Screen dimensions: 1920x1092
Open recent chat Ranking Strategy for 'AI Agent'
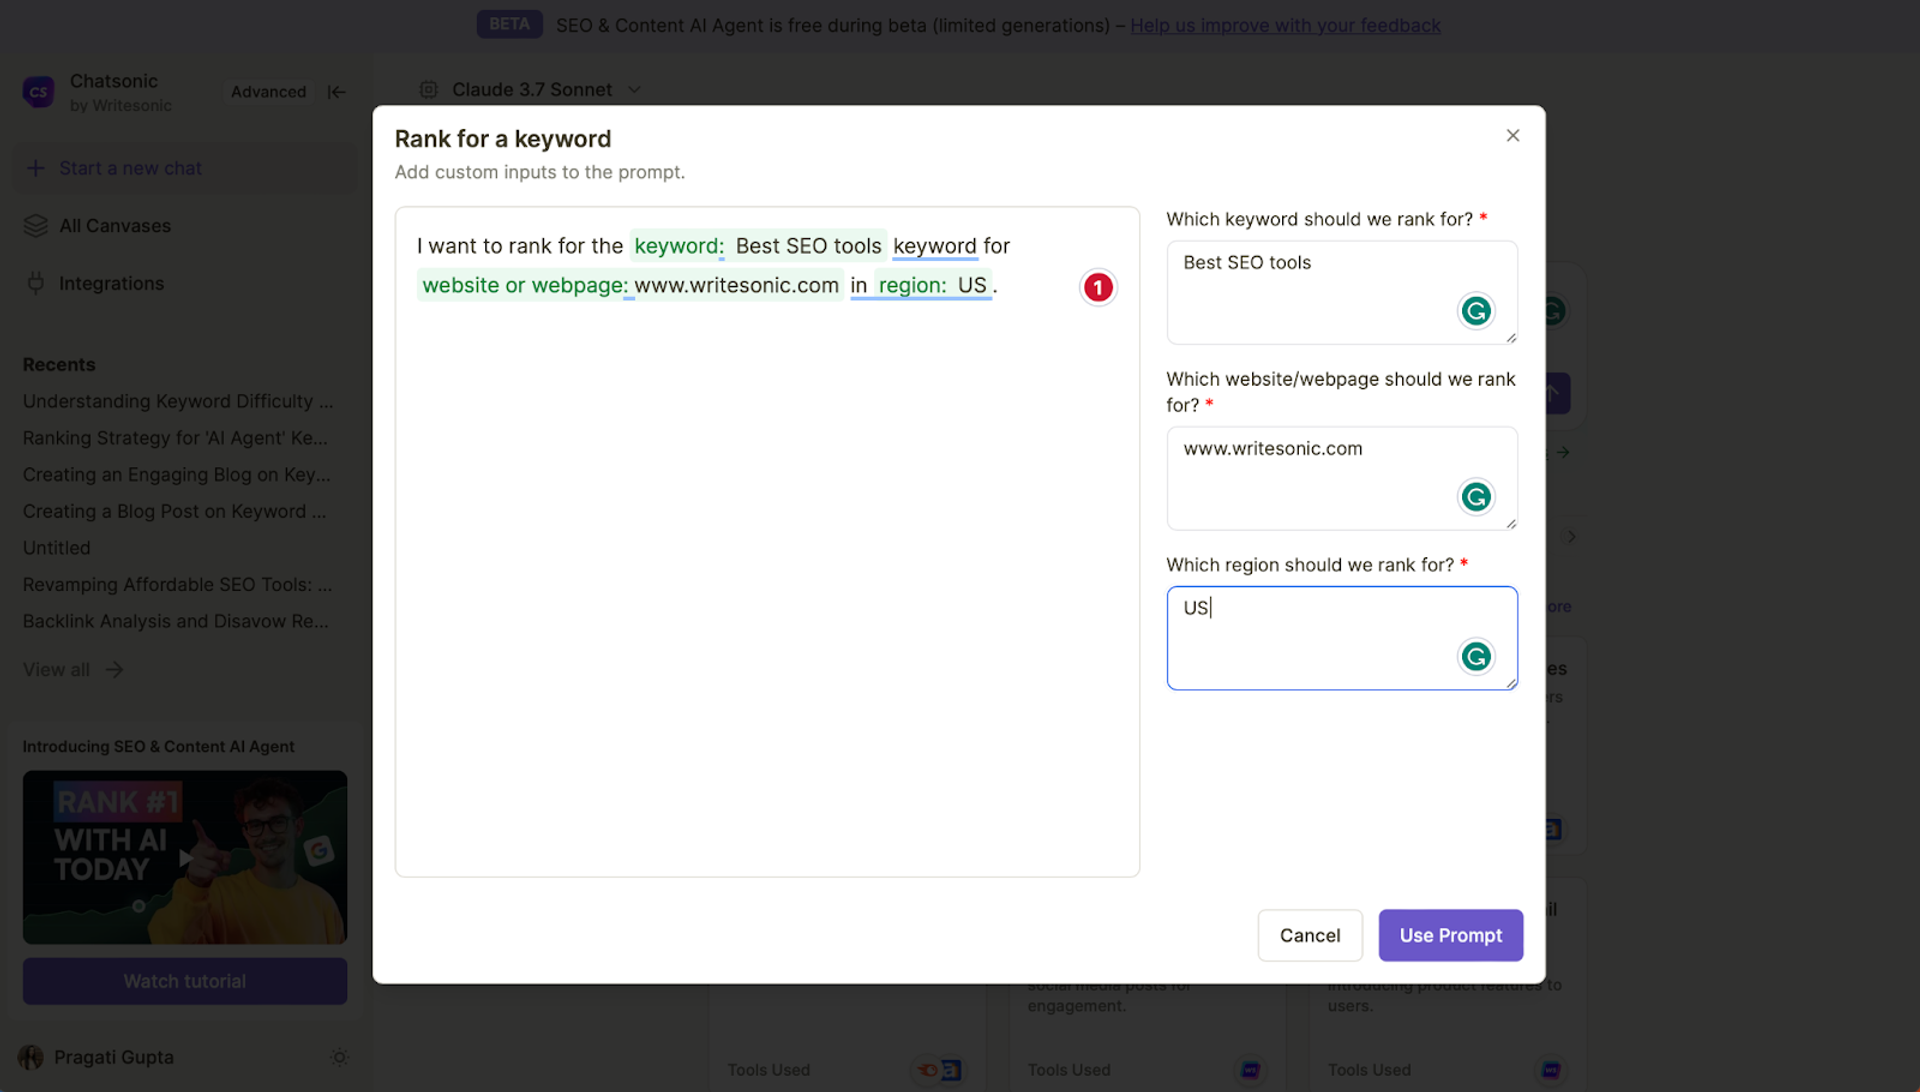pyautogui.click(x=175, y=438)
